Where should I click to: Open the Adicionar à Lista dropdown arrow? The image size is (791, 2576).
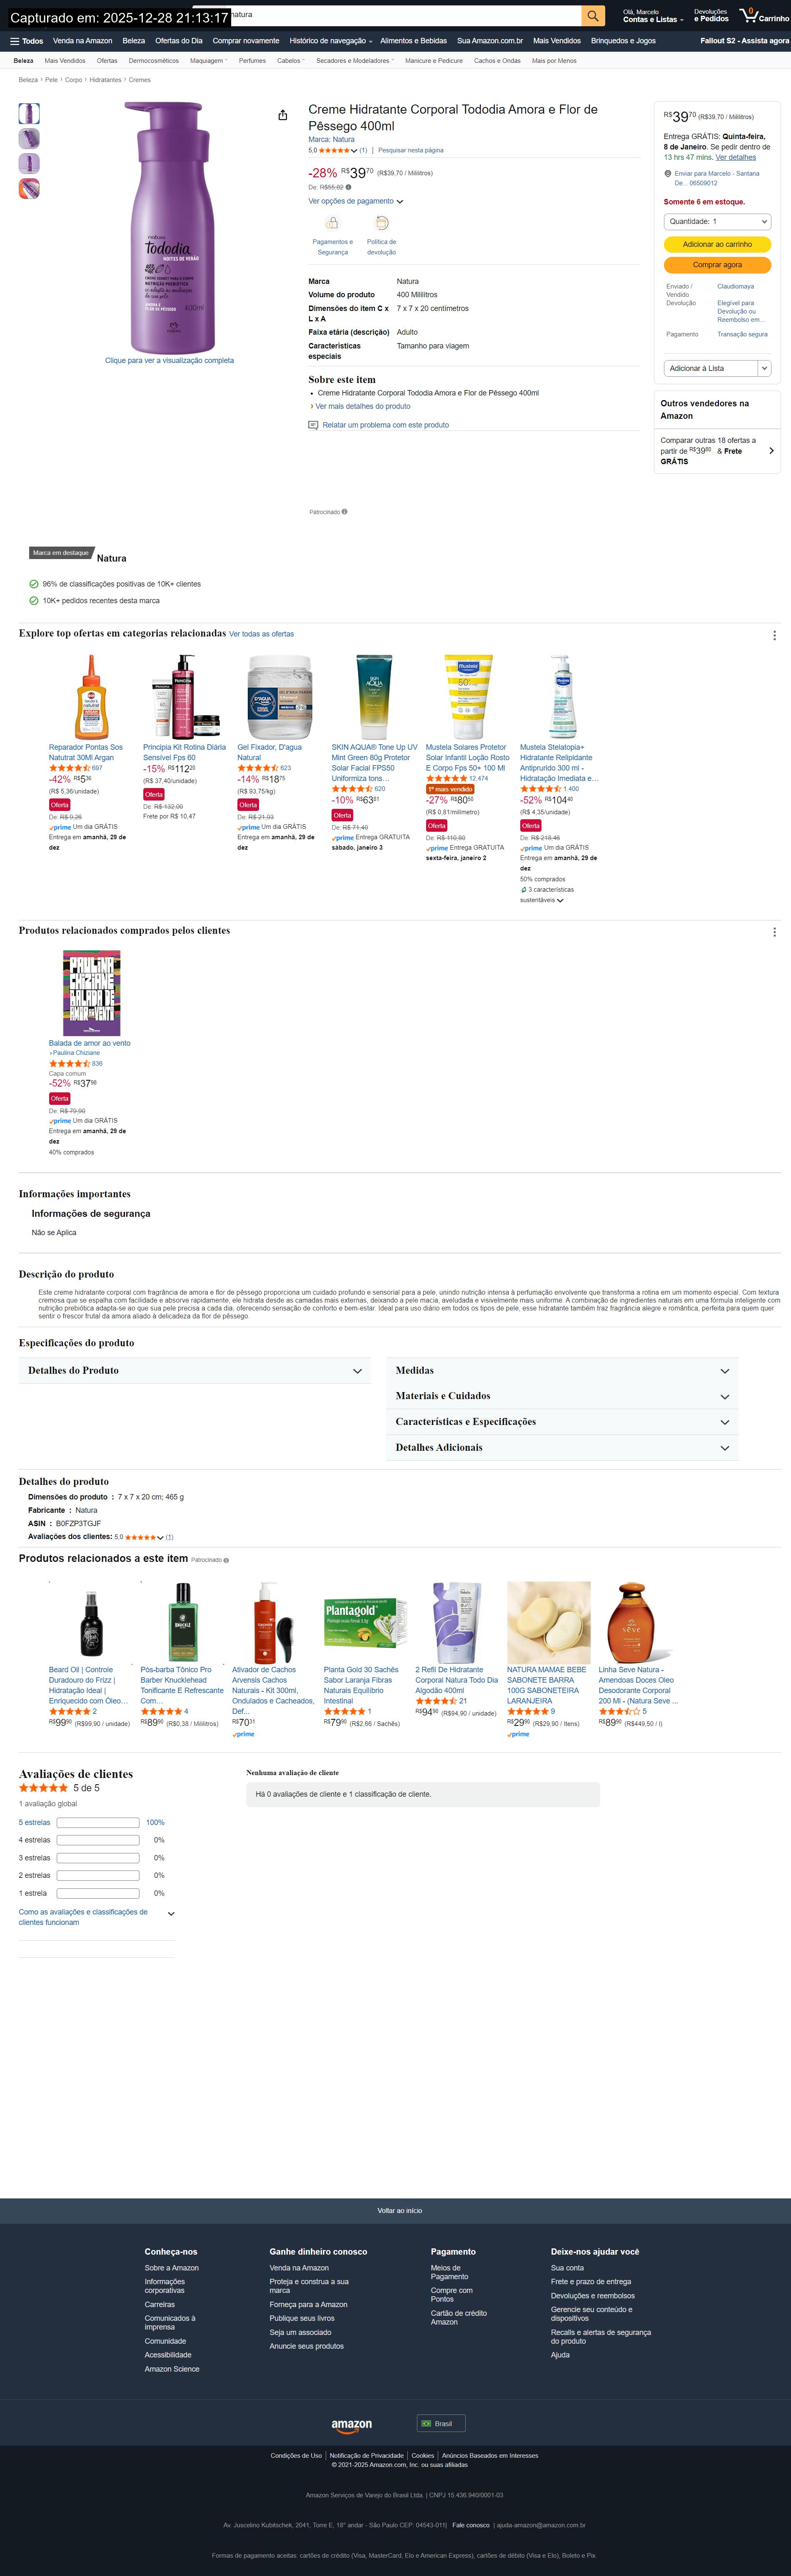click(x=764, y=368)
